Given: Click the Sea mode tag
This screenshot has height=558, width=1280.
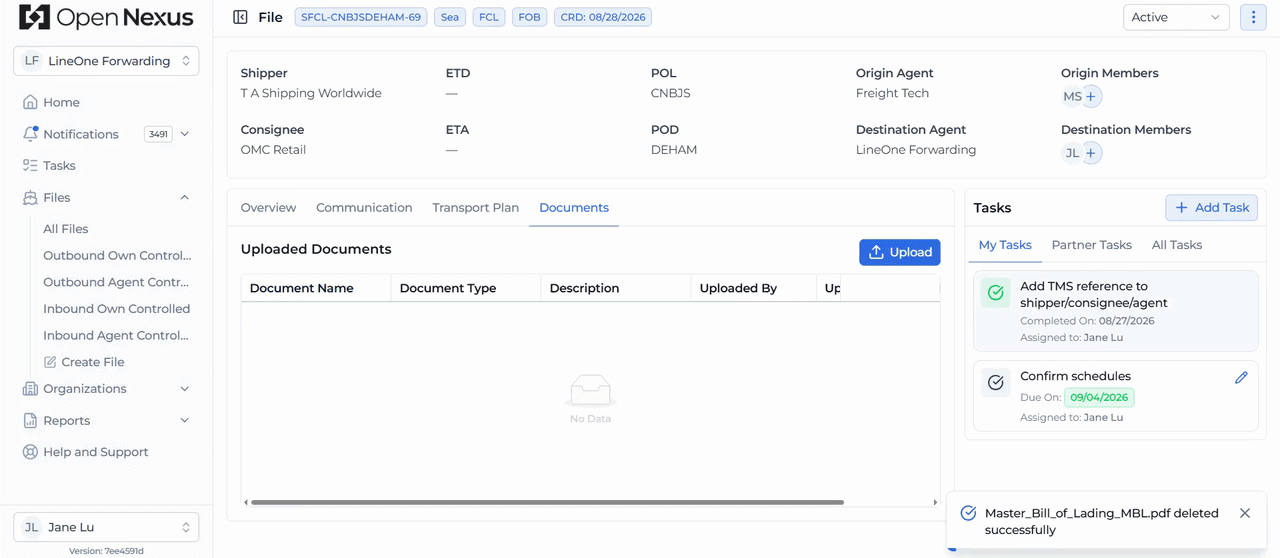Looking at the screenshot, I should [x=450, y=17].
